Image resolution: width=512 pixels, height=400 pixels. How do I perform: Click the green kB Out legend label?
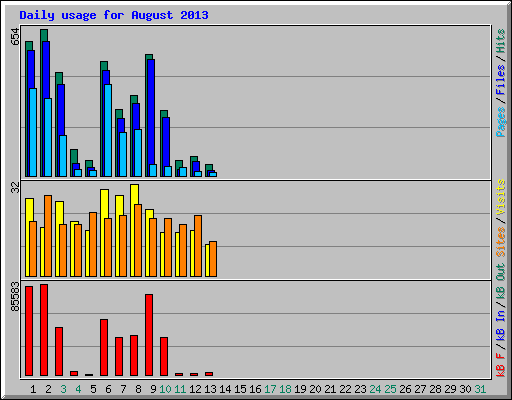(x=500, y=282)
